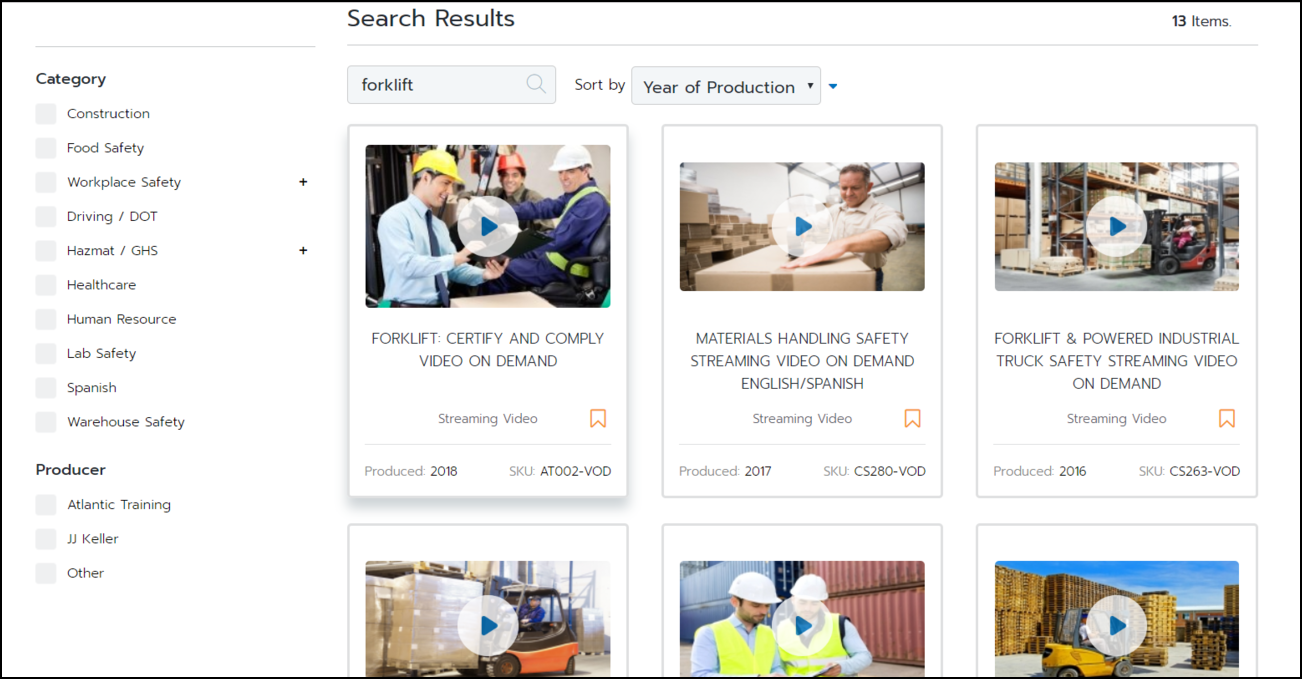Click the Producer section heading
The width and height of the screenshot is (1302, 679).
click(71, 470)
